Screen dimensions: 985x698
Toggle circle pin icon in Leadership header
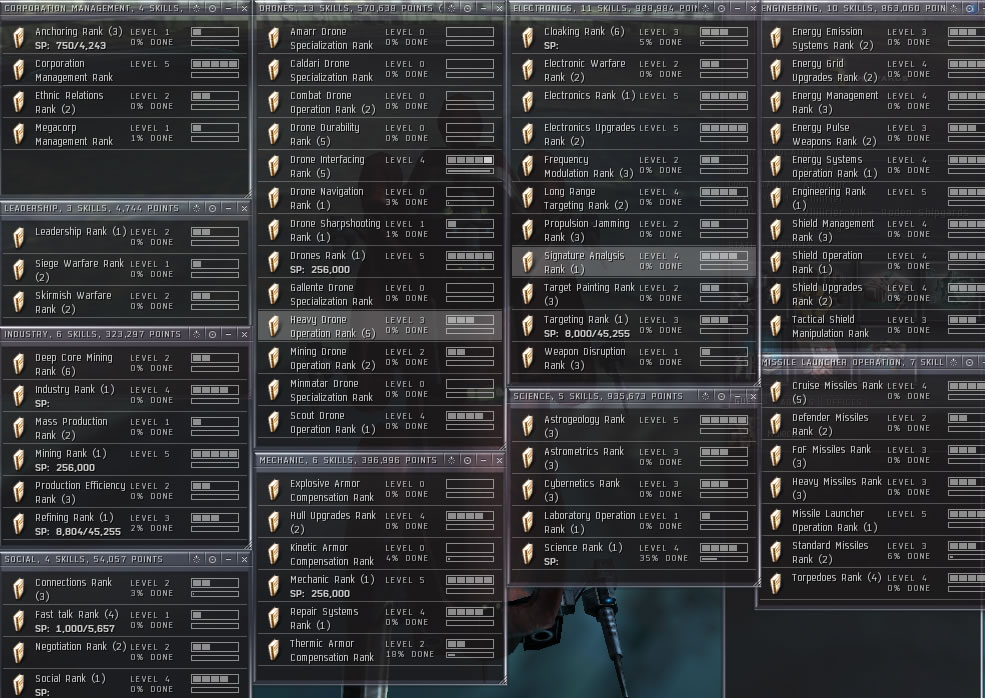click(212, 208)
